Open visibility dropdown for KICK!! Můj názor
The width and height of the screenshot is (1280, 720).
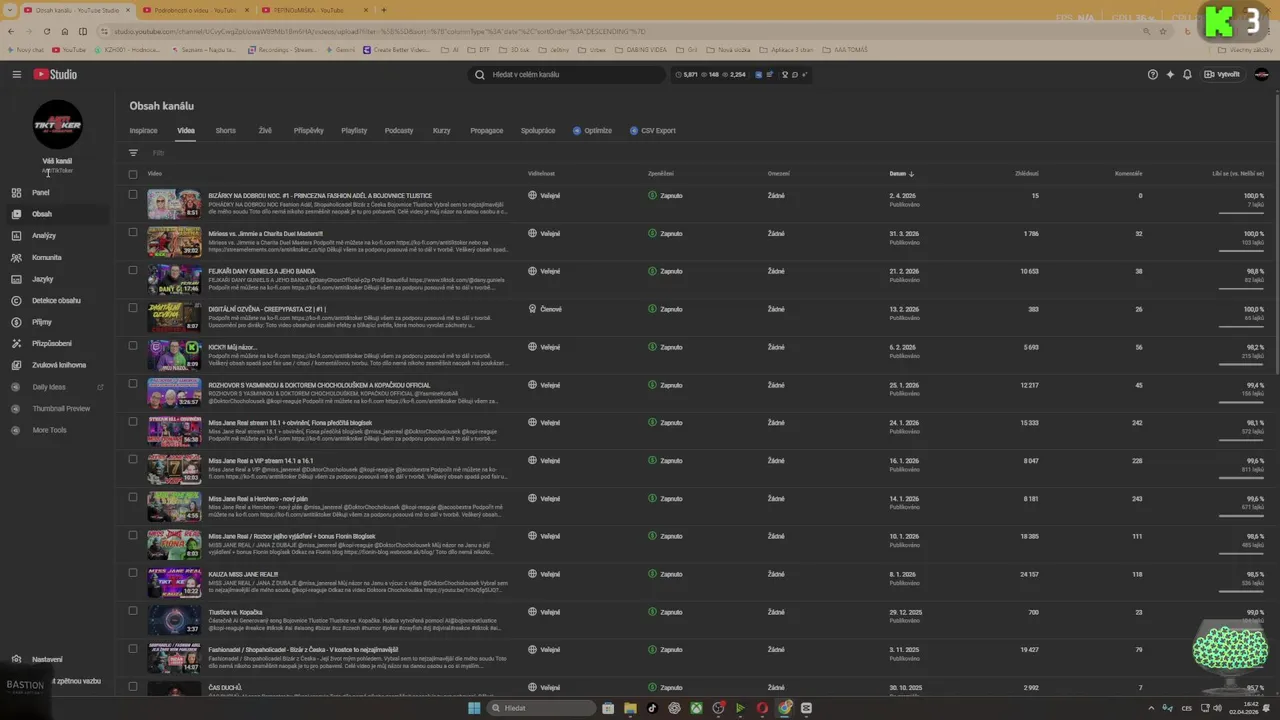click(x=544, y=347)
